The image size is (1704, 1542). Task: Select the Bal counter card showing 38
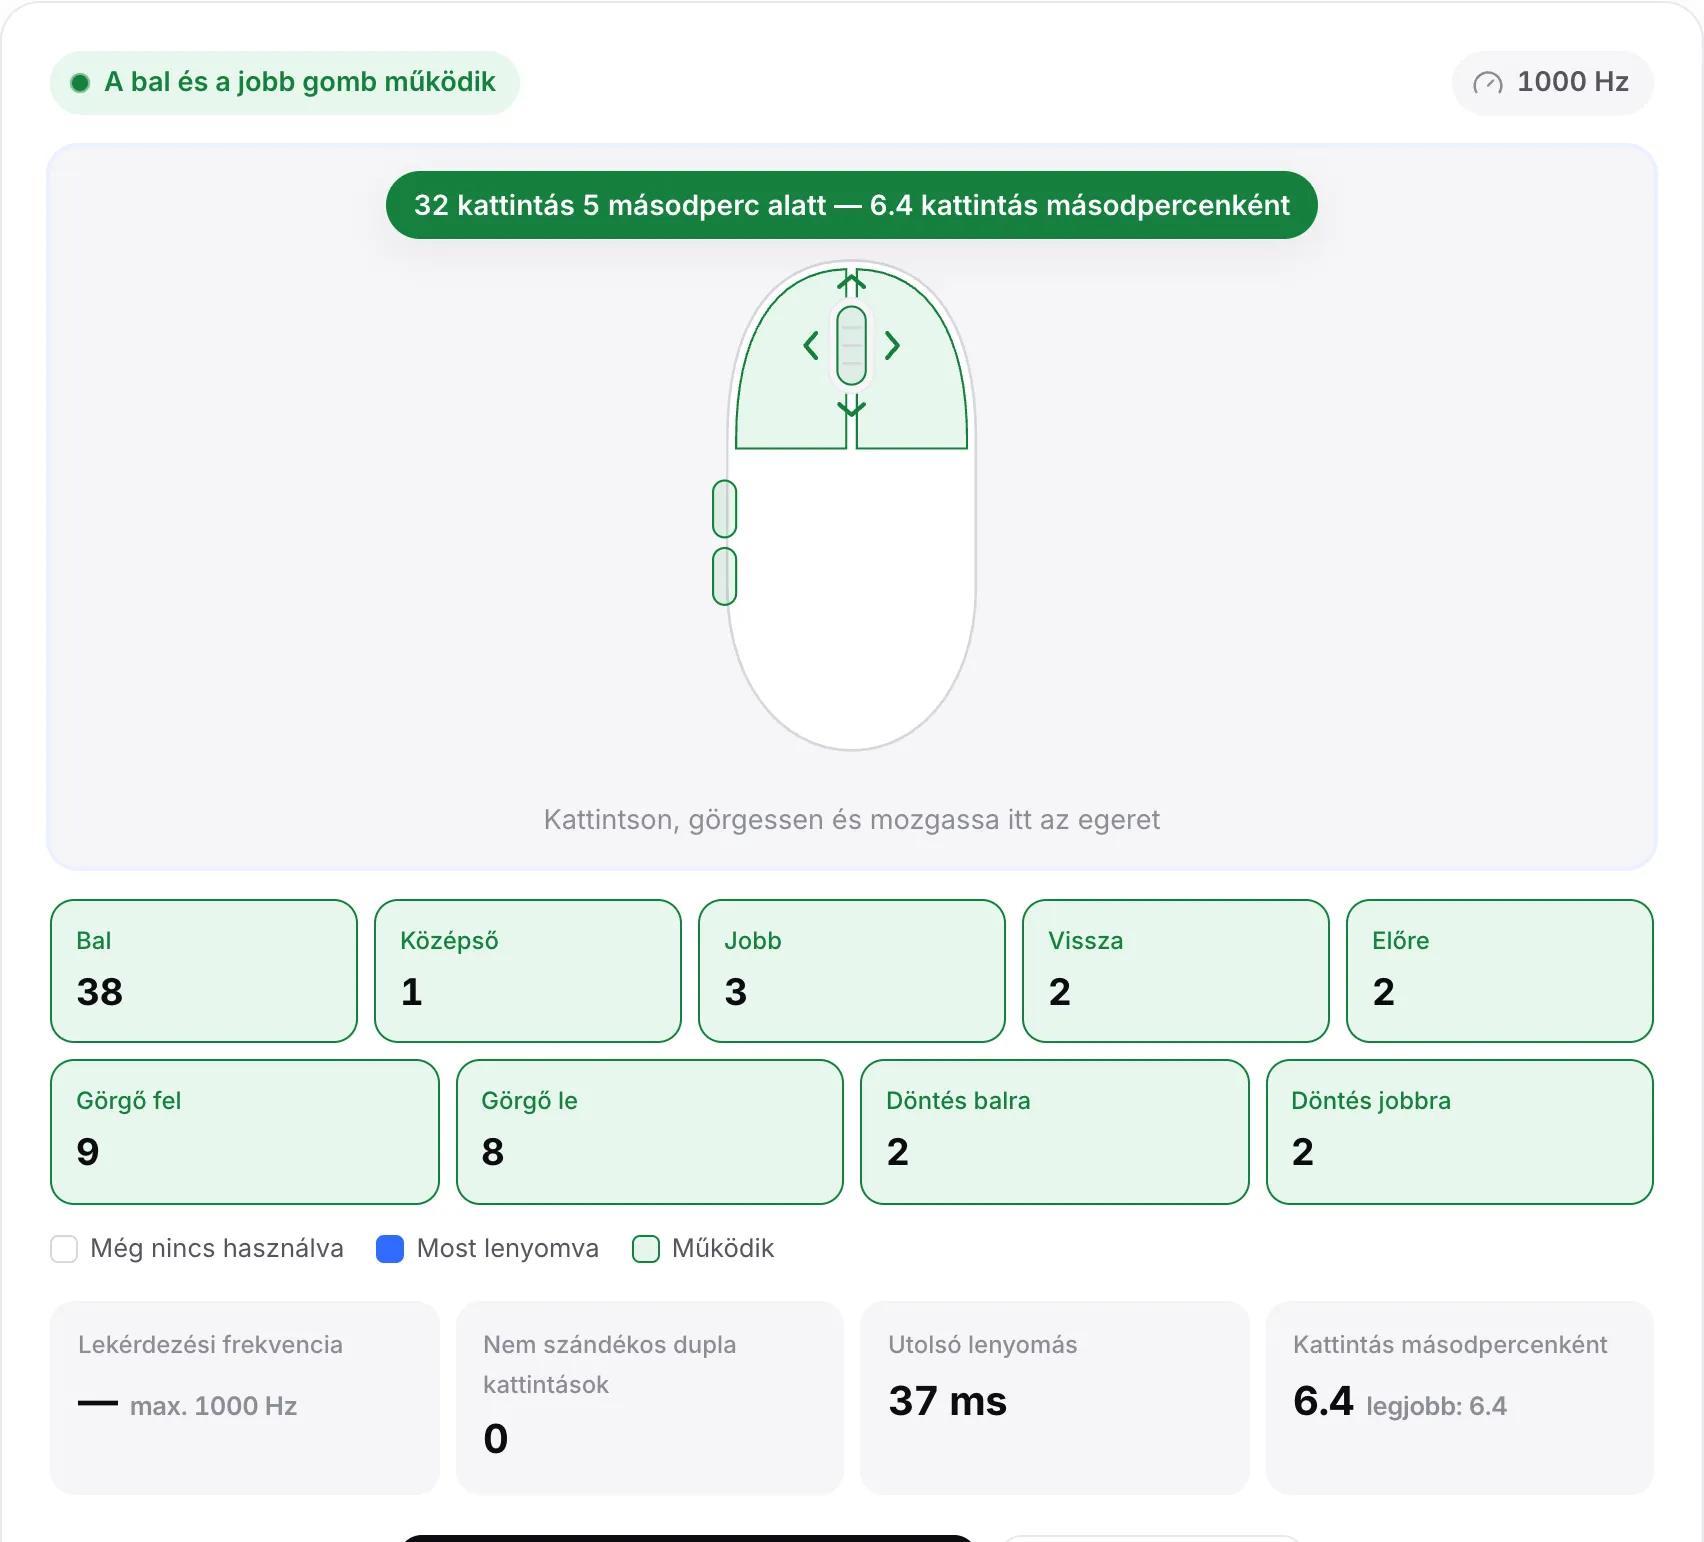(204, 971)
